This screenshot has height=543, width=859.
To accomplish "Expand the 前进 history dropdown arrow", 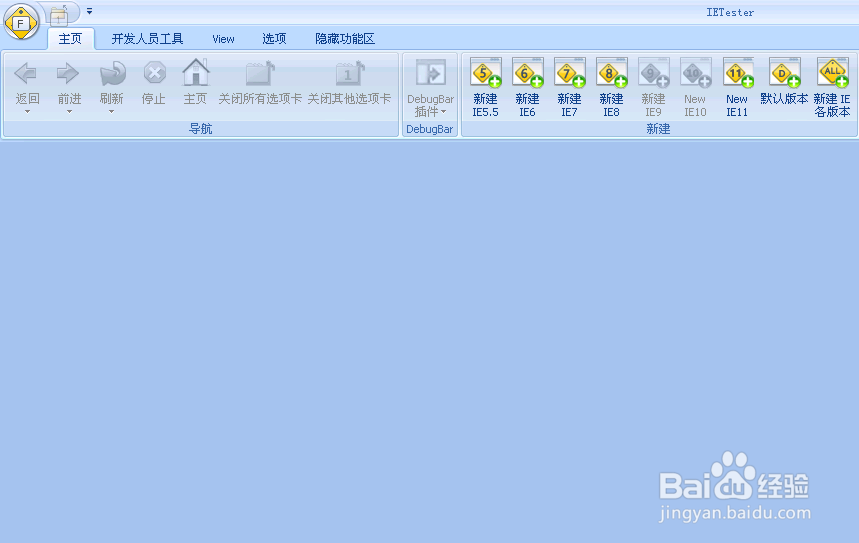I will pos(69,112).
